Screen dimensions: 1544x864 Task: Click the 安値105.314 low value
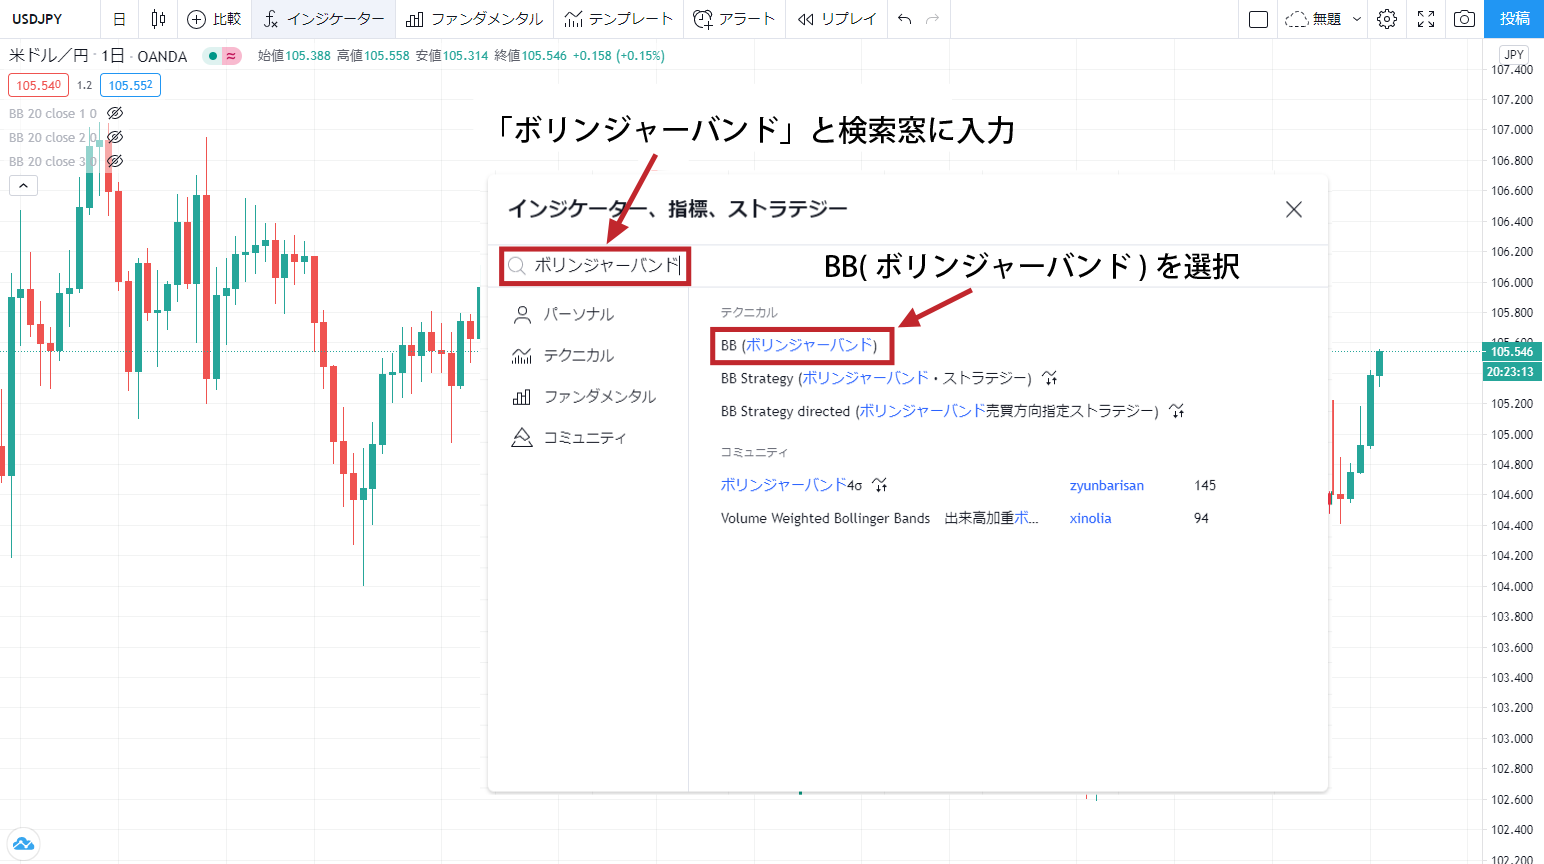(452, 56)
